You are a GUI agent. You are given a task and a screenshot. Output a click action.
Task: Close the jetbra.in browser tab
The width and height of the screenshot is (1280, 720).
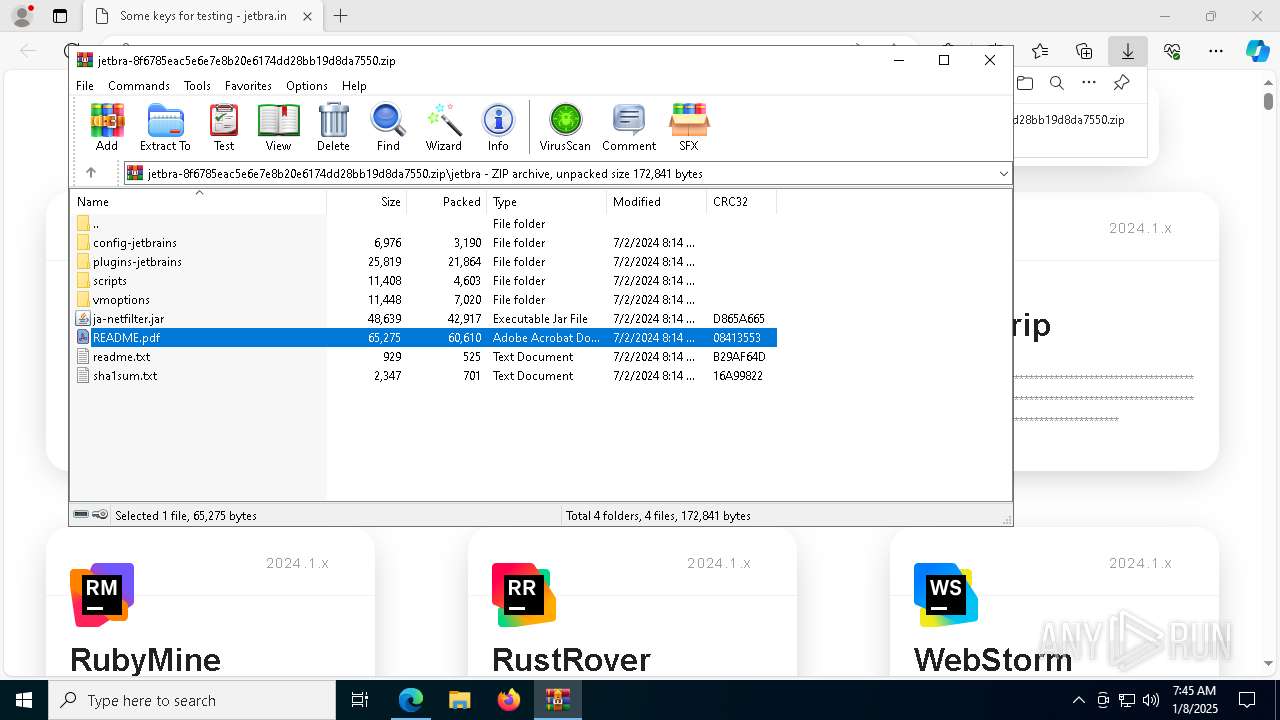(308, 16)
